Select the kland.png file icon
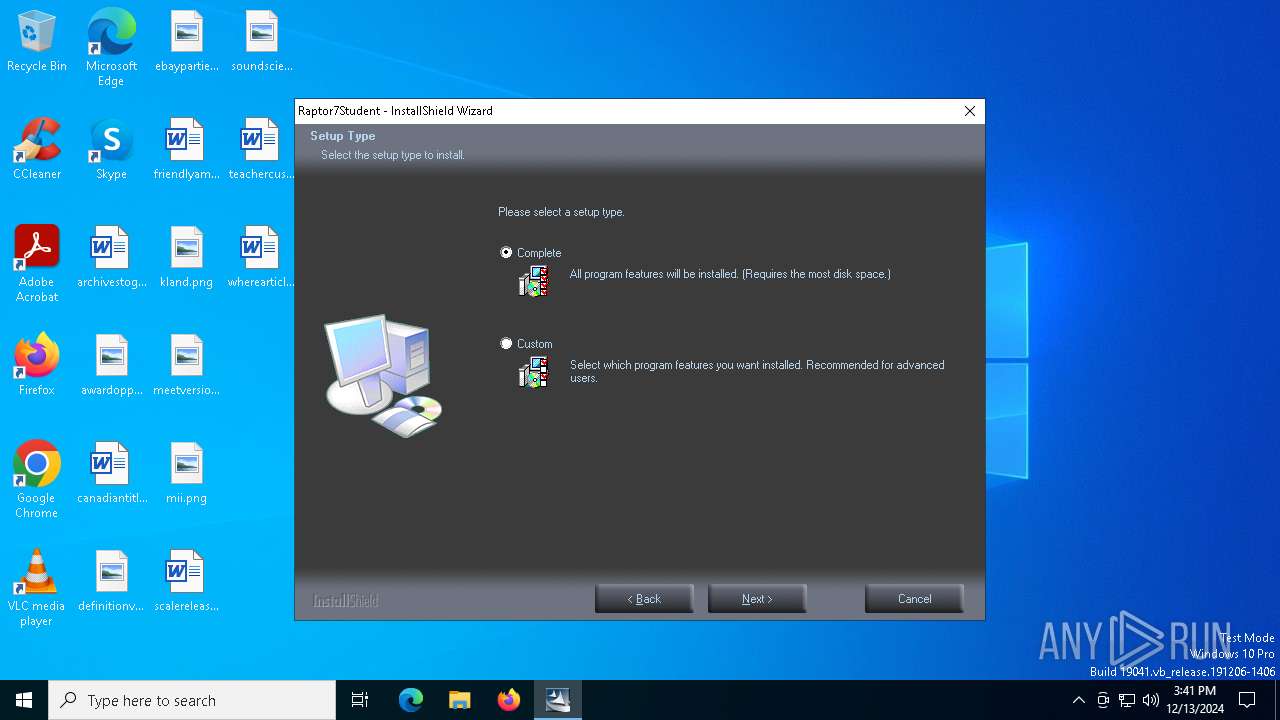1280x720 pixels. point(186,258)
